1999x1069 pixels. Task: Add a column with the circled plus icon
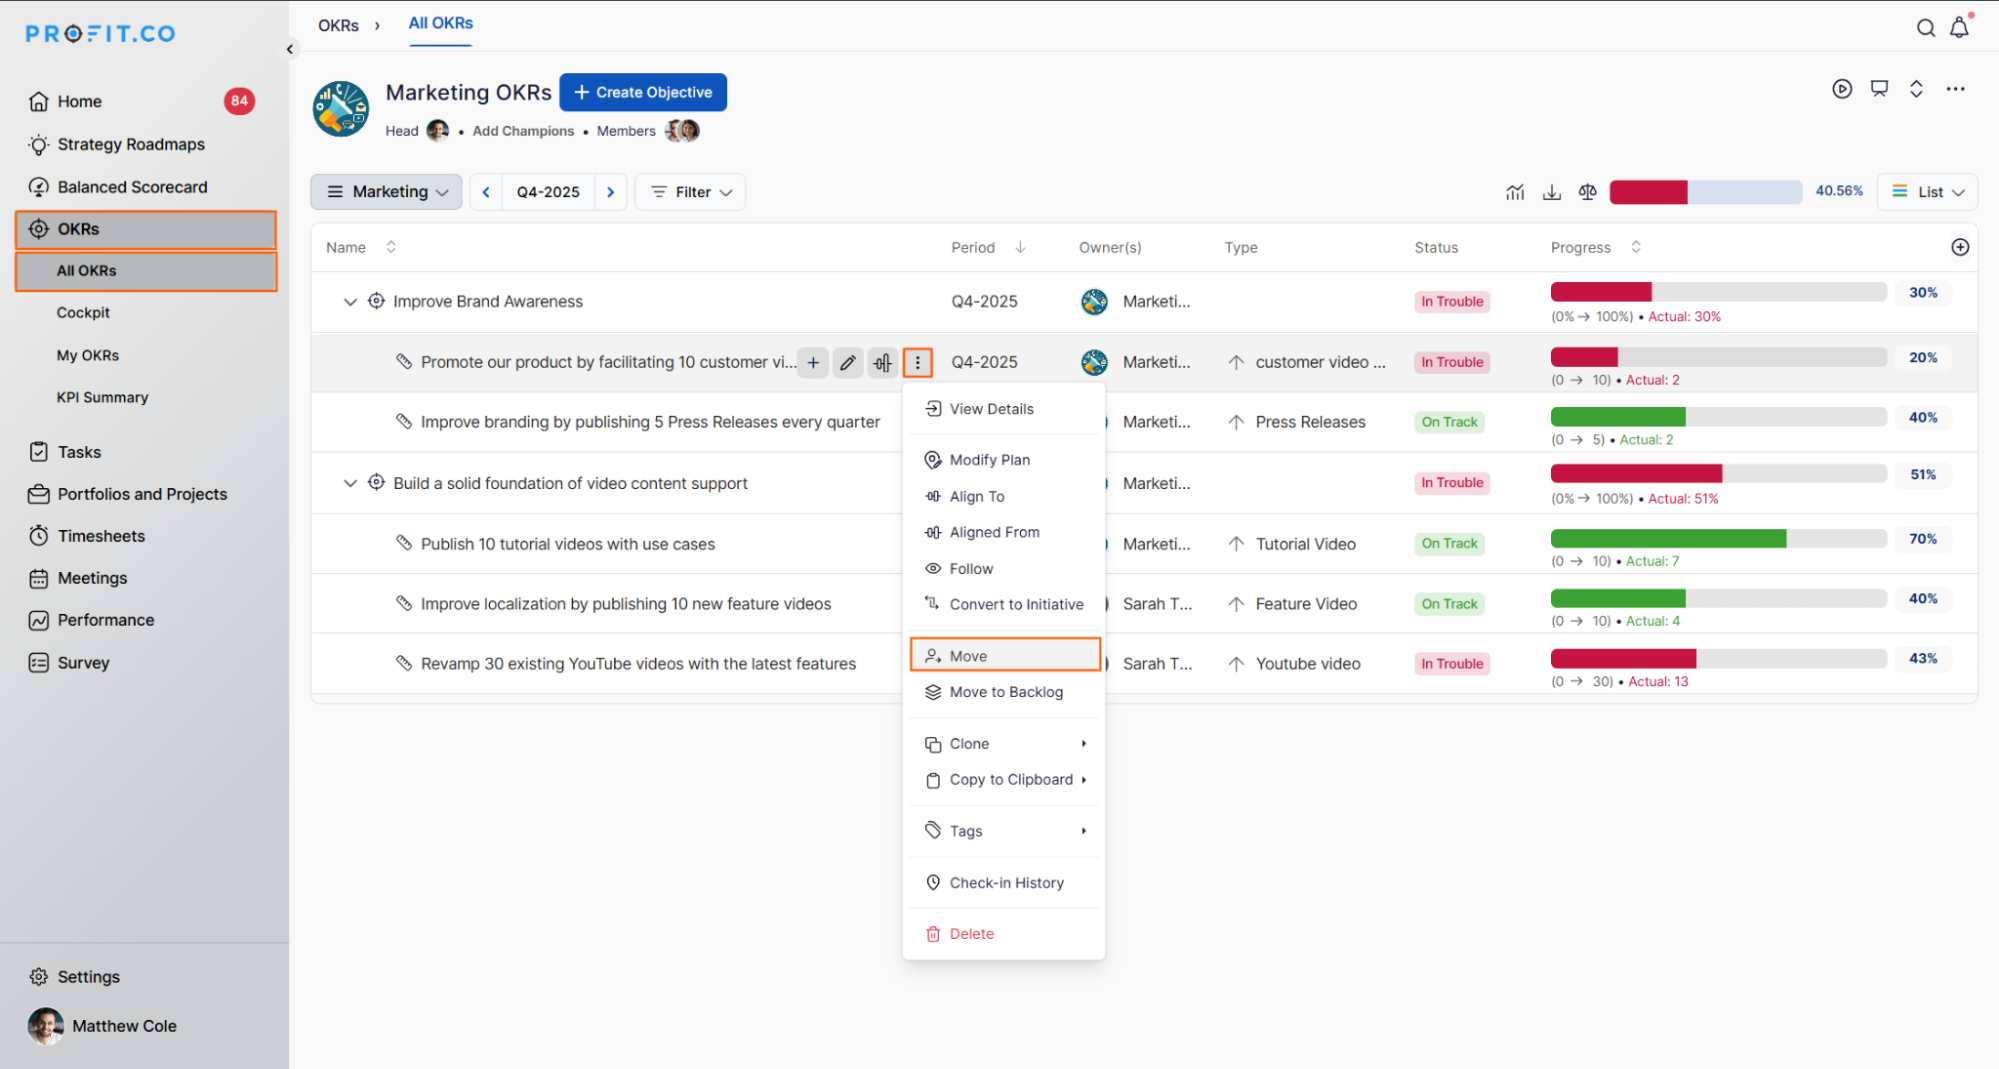click(x=1959, y=247)
